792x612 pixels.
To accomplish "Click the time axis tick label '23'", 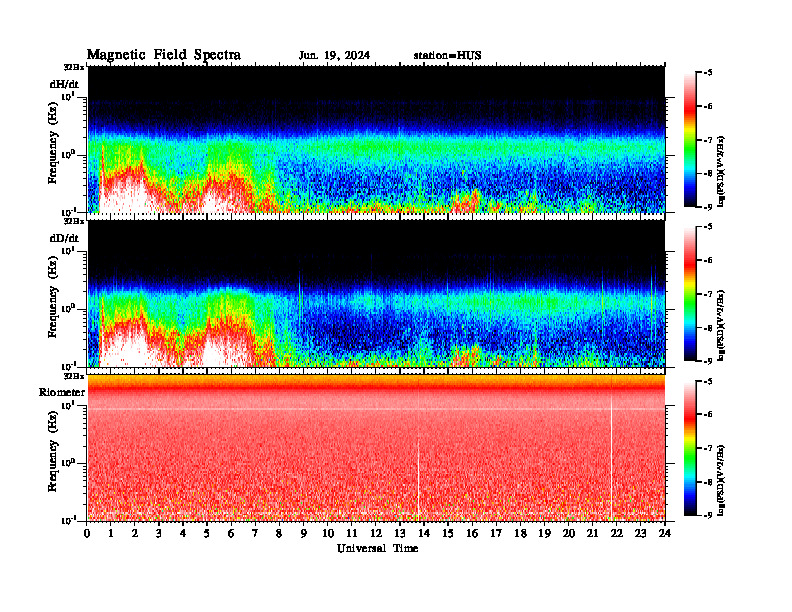I will [x=640, y=533].
